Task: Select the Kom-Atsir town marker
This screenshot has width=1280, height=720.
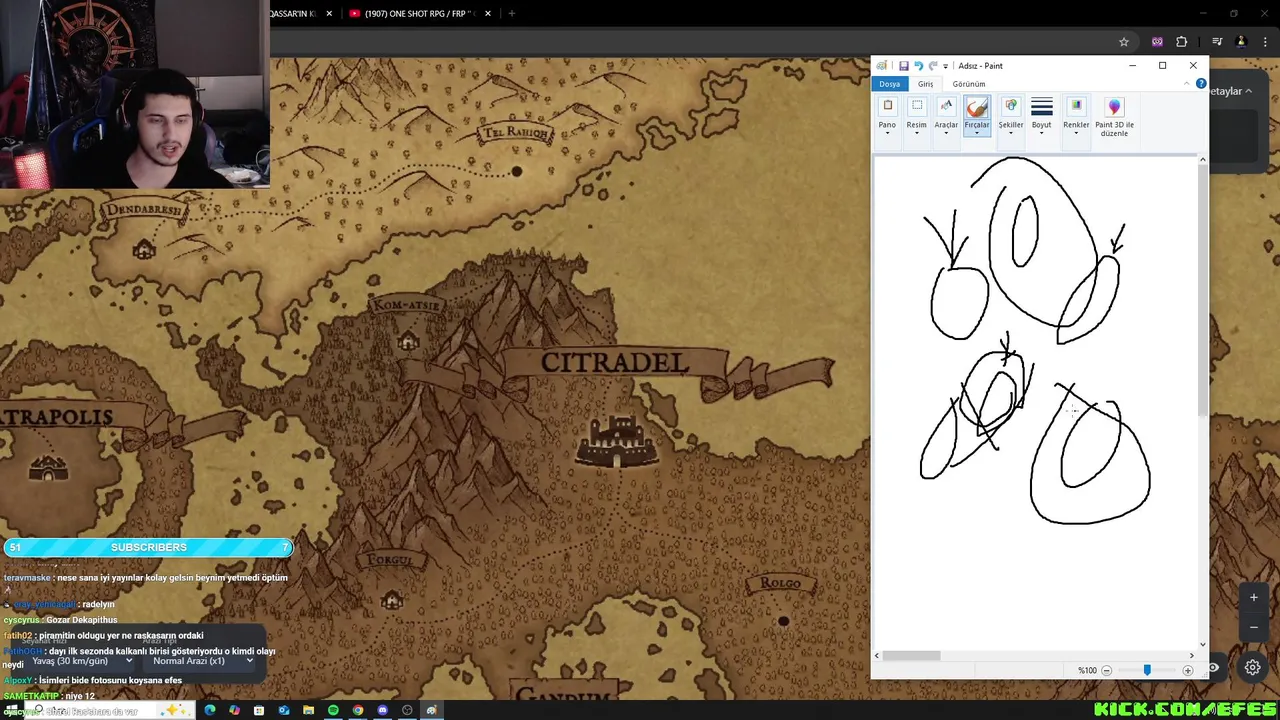Action: (x=407, y=343)
